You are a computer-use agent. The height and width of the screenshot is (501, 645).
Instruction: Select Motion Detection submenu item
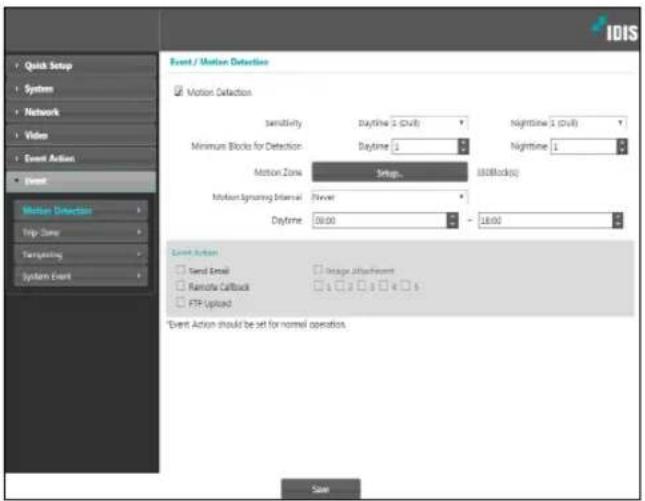click(81, 211)
